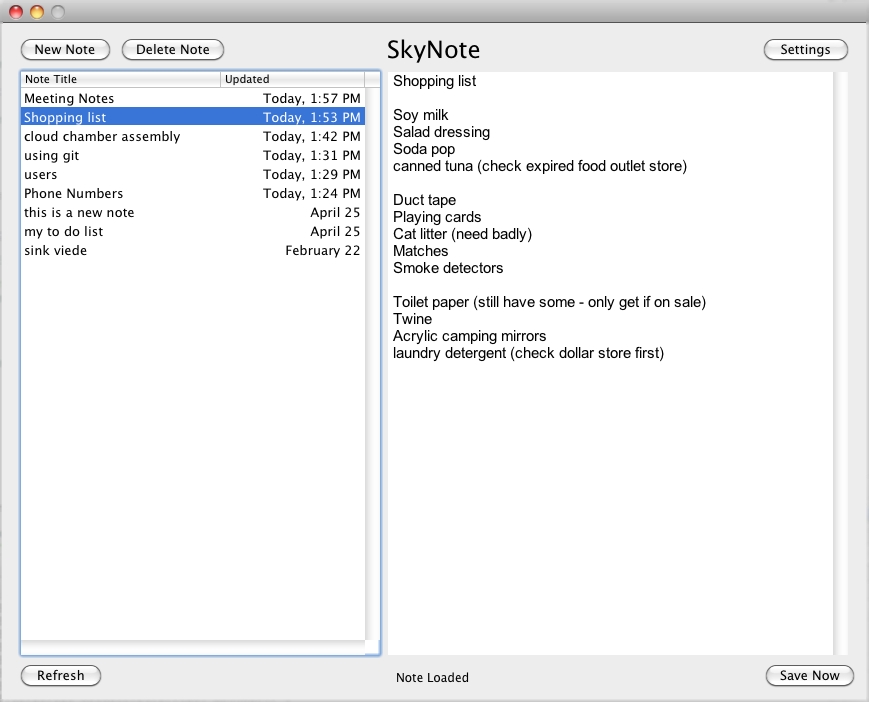869x702 pixels.
Task: Open the Settings dialog
Action: (x=806, y=49)
